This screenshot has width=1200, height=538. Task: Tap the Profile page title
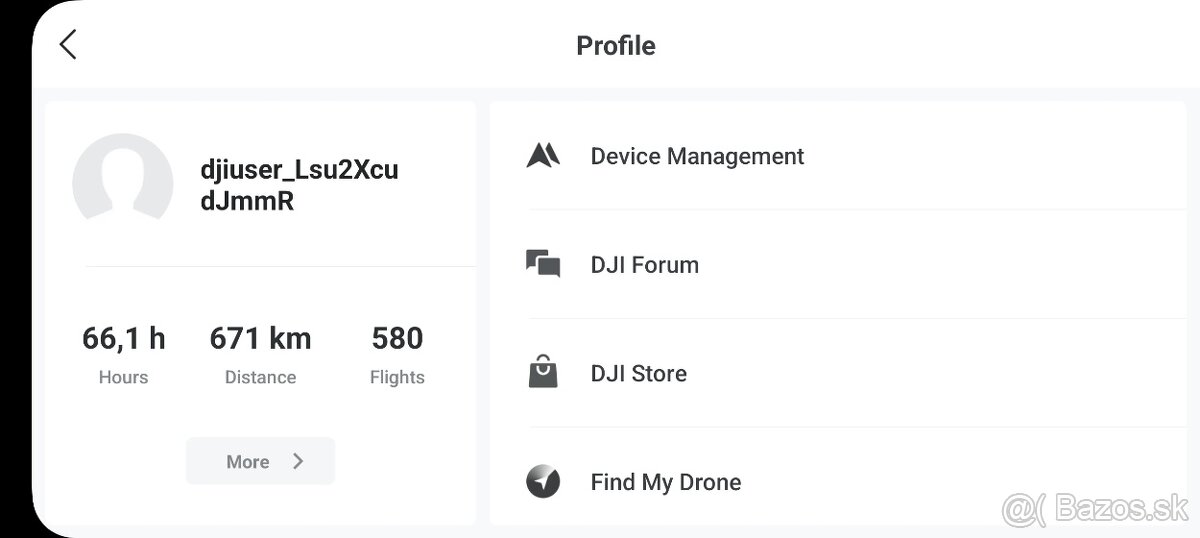(x=616, y=46)
